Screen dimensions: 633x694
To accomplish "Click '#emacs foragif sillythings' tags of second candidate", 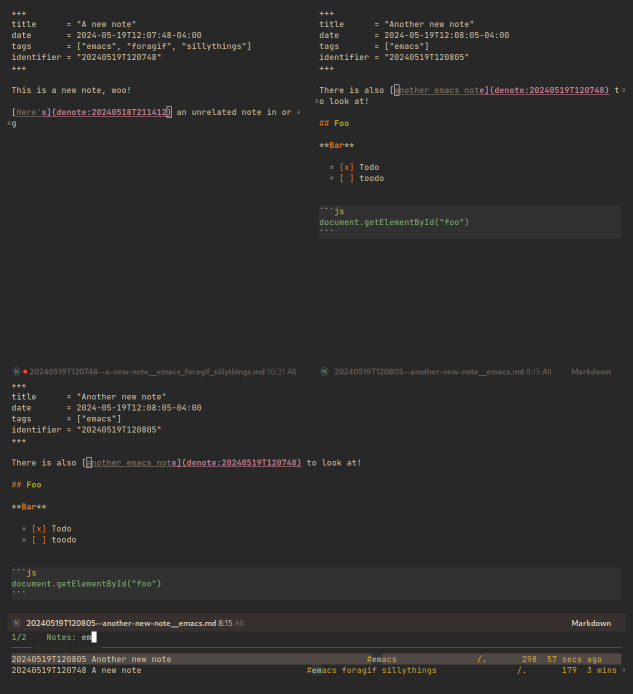I will tap(371, 670).
